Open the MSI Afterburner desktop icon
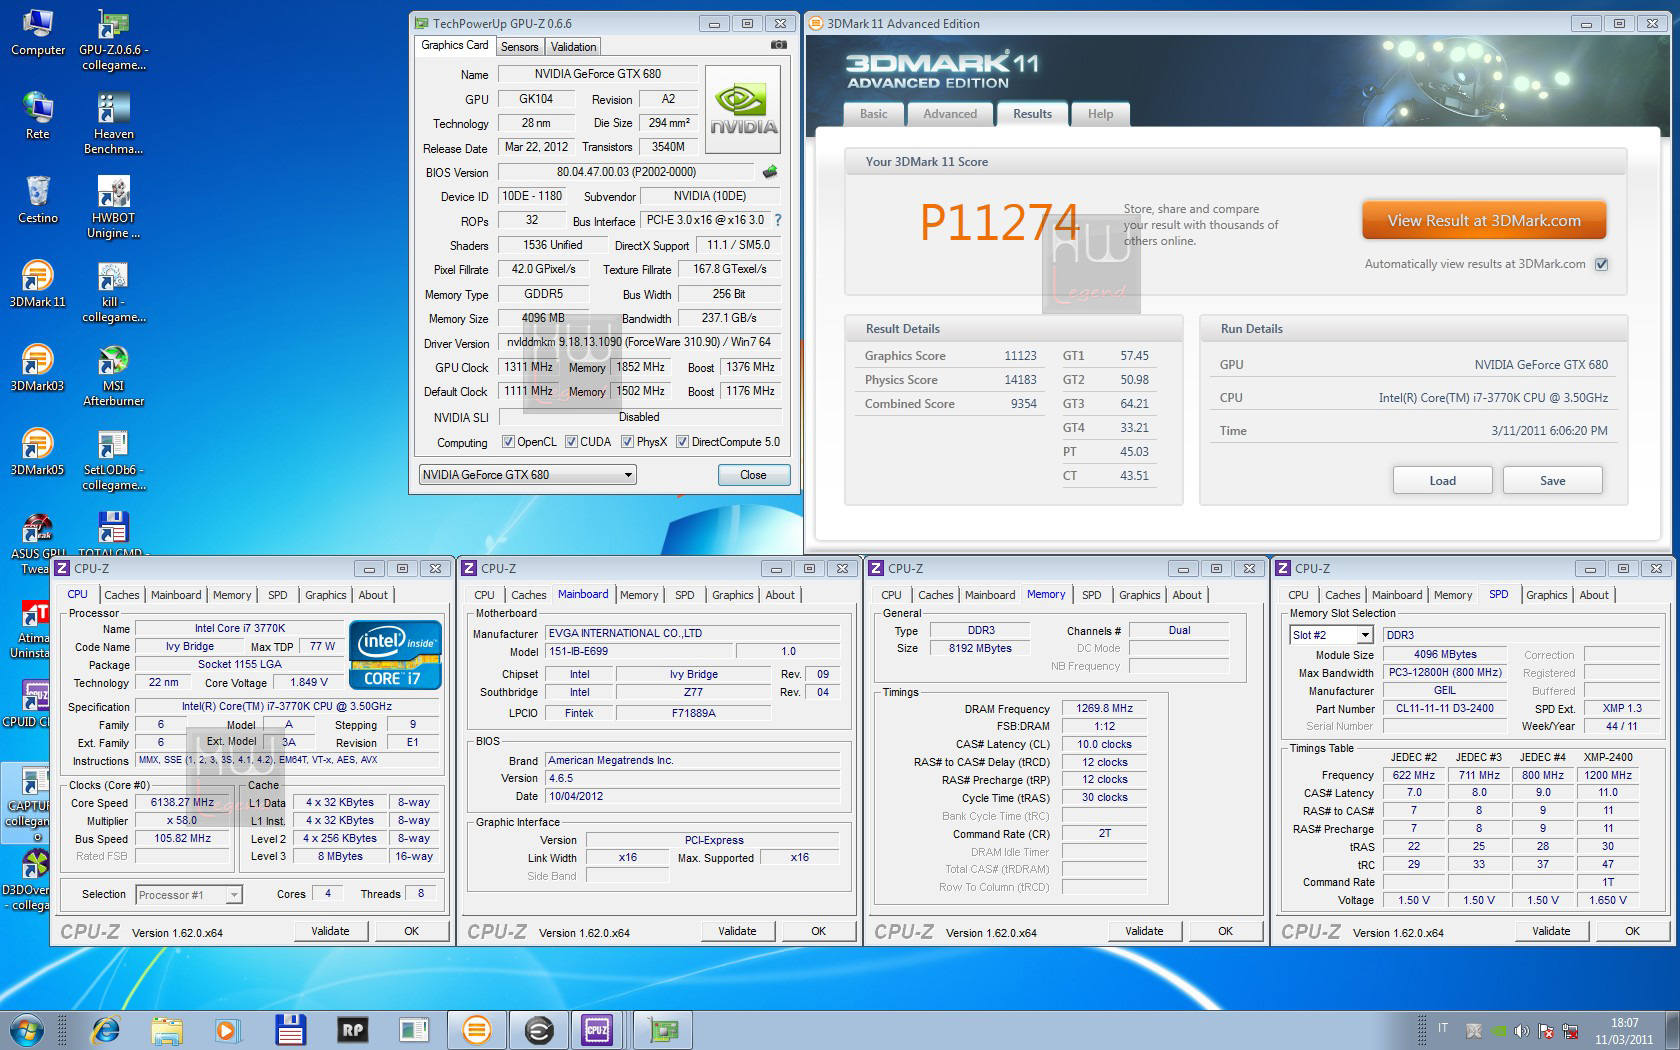The image size is (1680, 1050). pyautogui.click(x=113, y=376)
